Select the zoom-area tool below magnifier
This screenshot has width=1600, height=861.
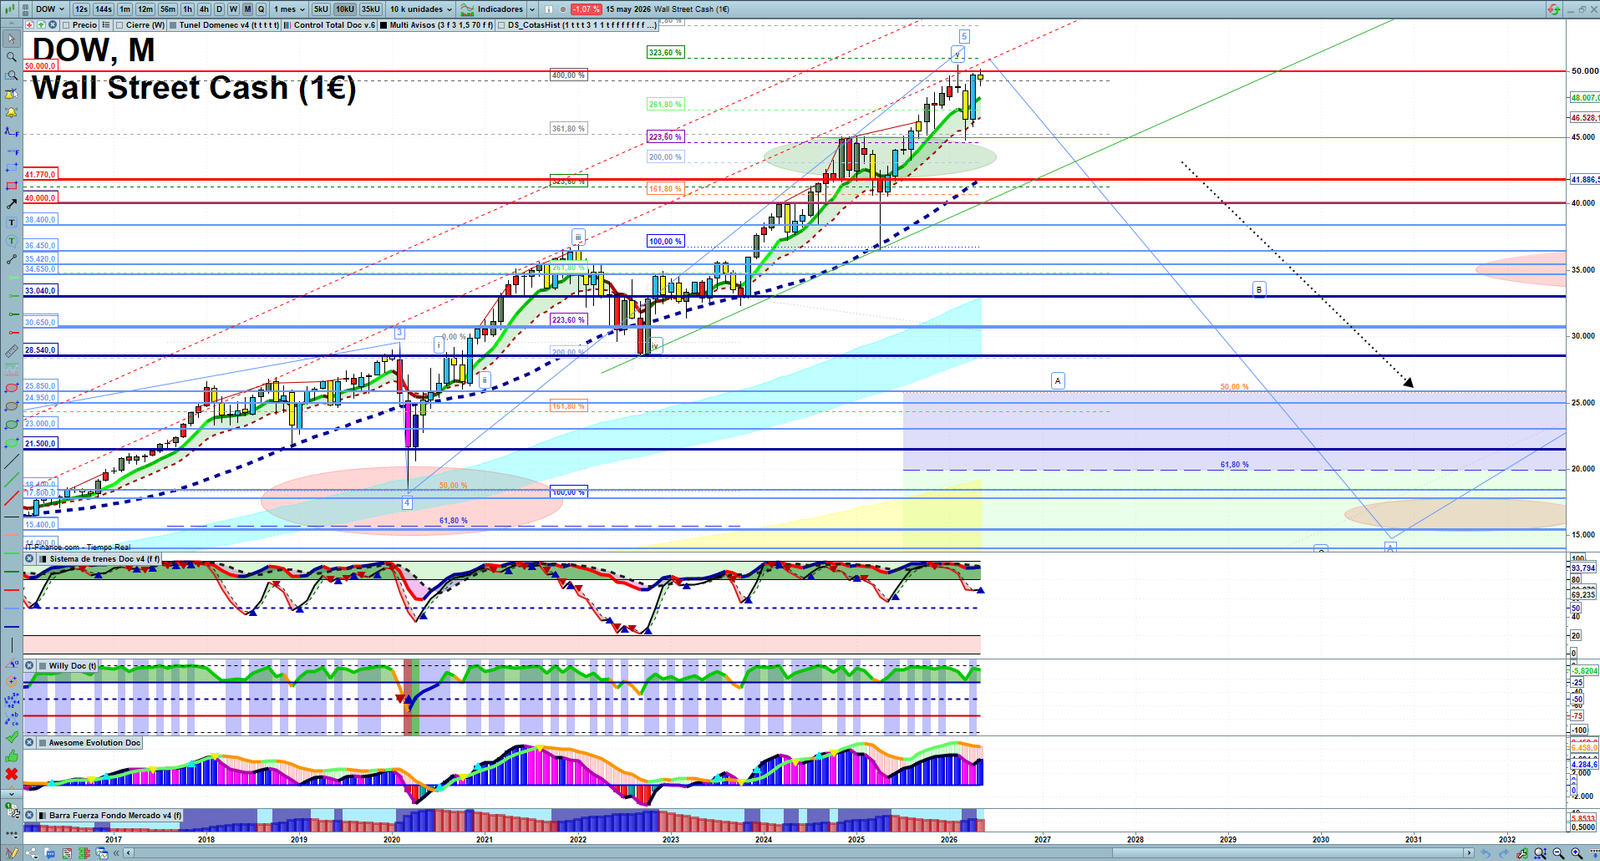[x=11, y=75]
